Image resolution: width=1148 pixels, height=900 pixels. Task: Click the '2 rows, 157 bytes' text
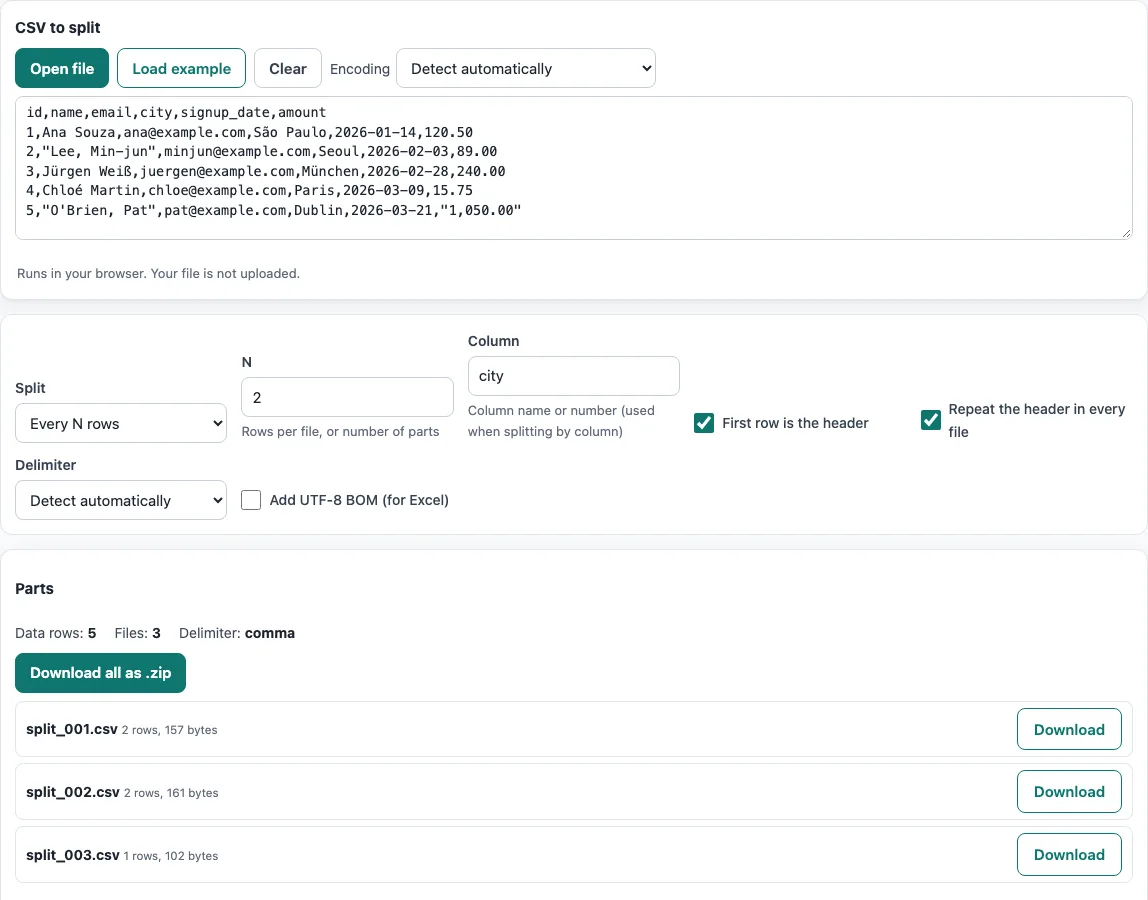point(170,730)
